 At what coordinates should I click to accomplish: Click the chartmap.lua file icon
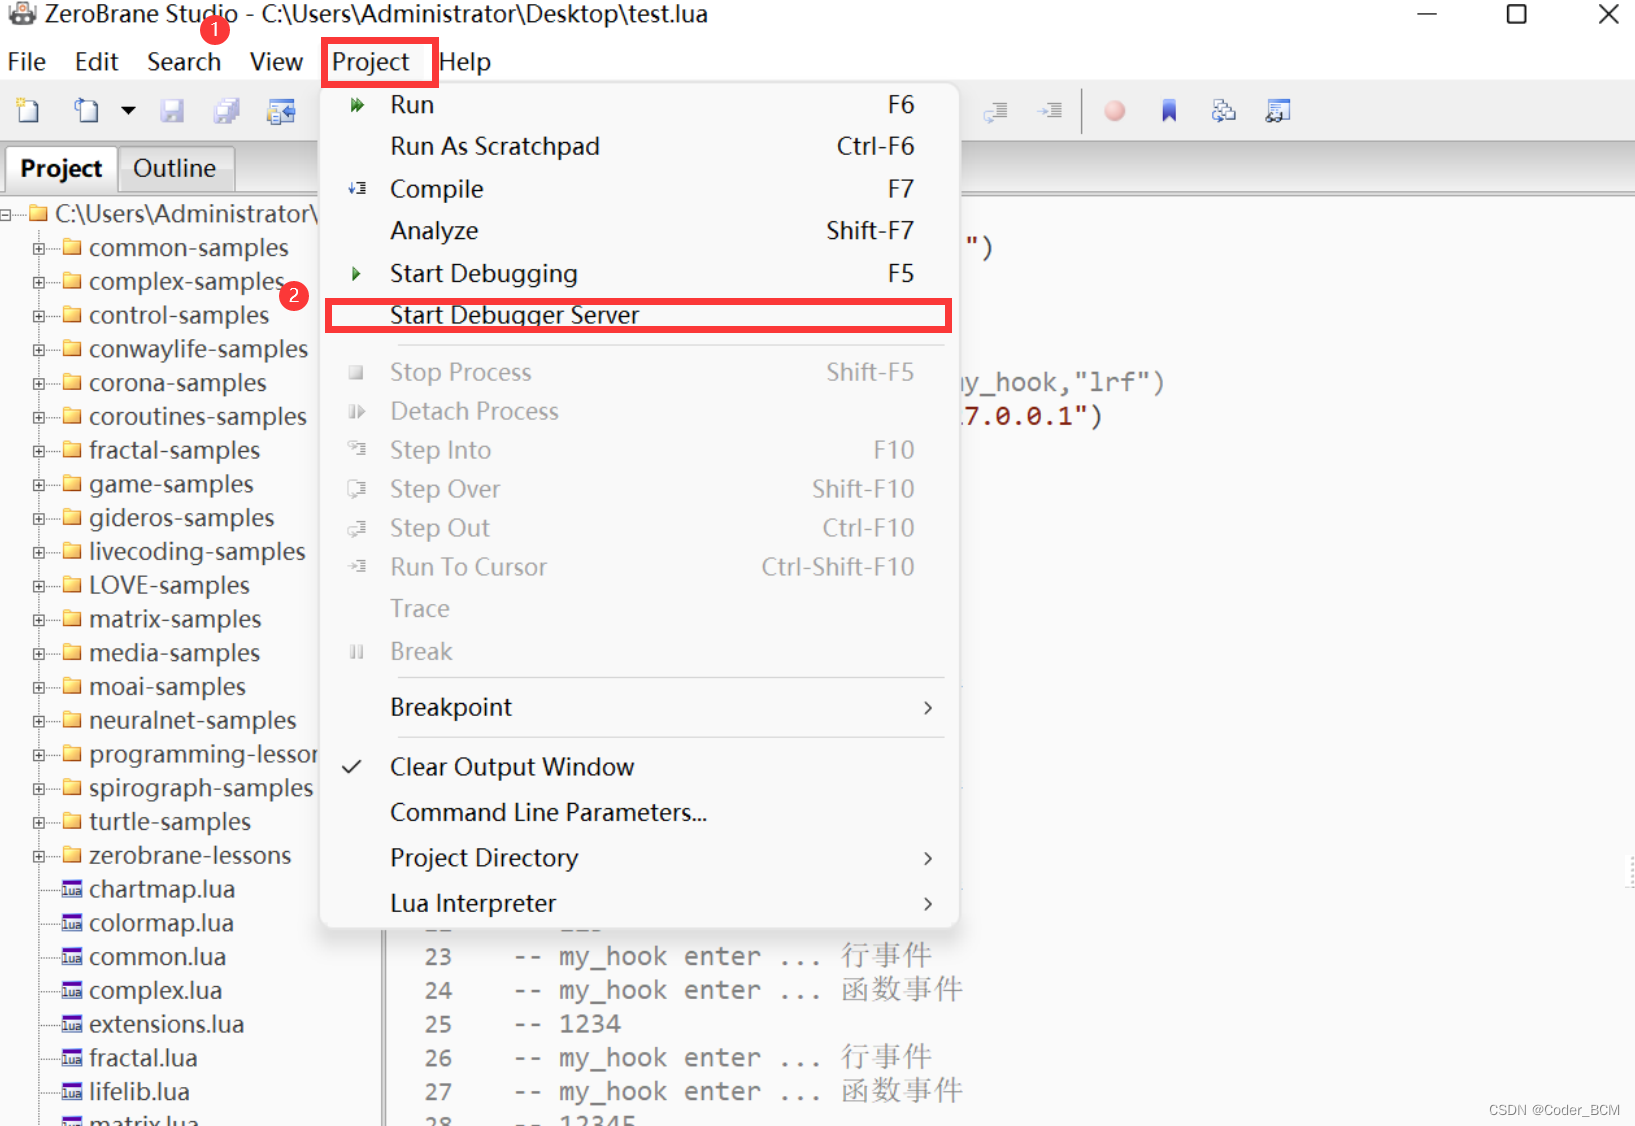(x=72, y=890)
